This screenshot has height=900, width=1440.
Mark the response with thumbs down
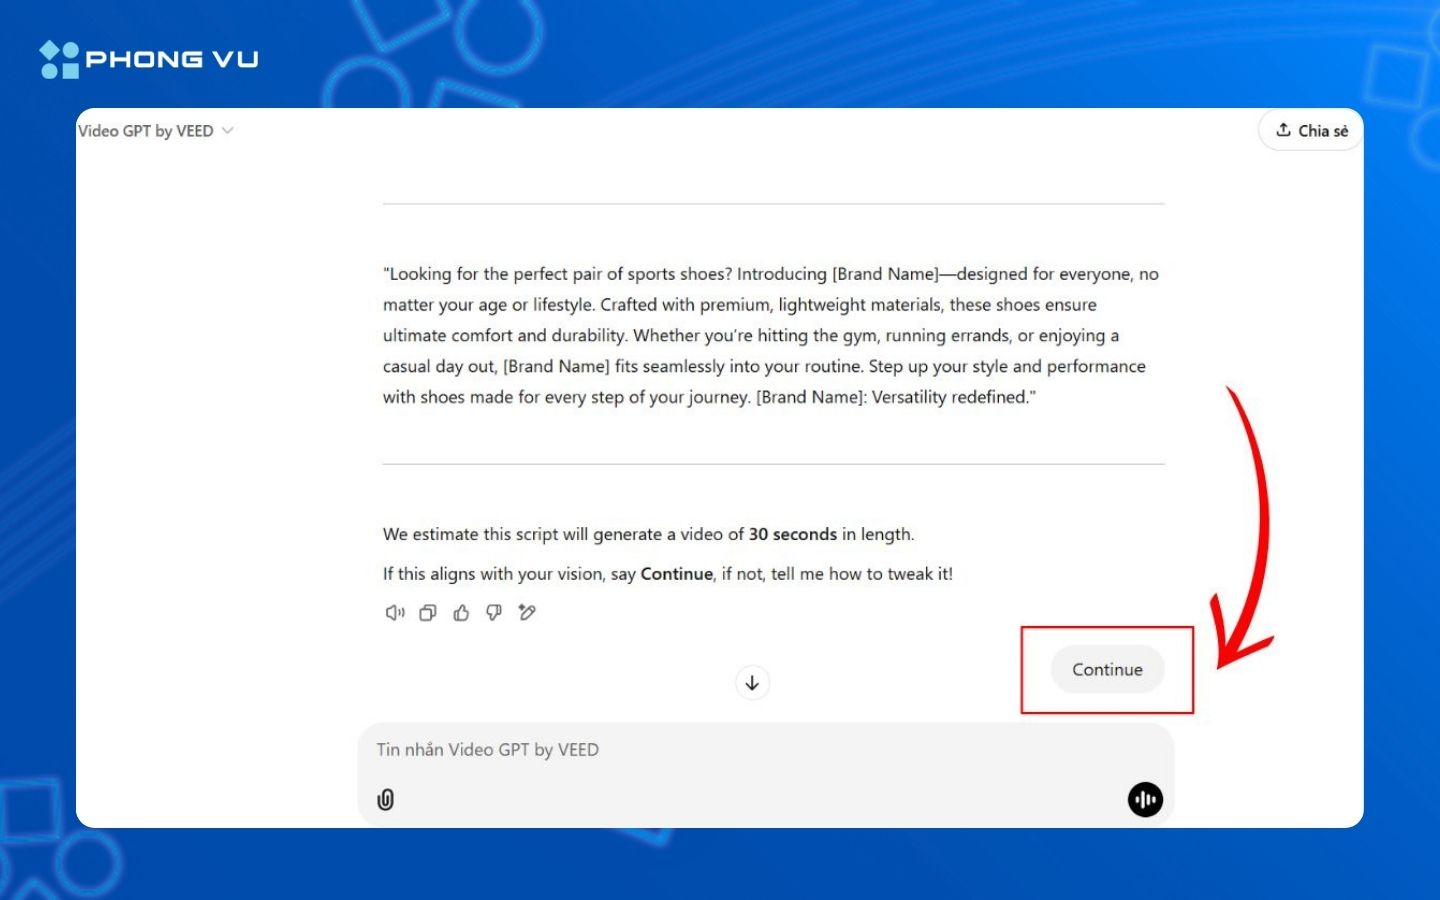[494, 613]
